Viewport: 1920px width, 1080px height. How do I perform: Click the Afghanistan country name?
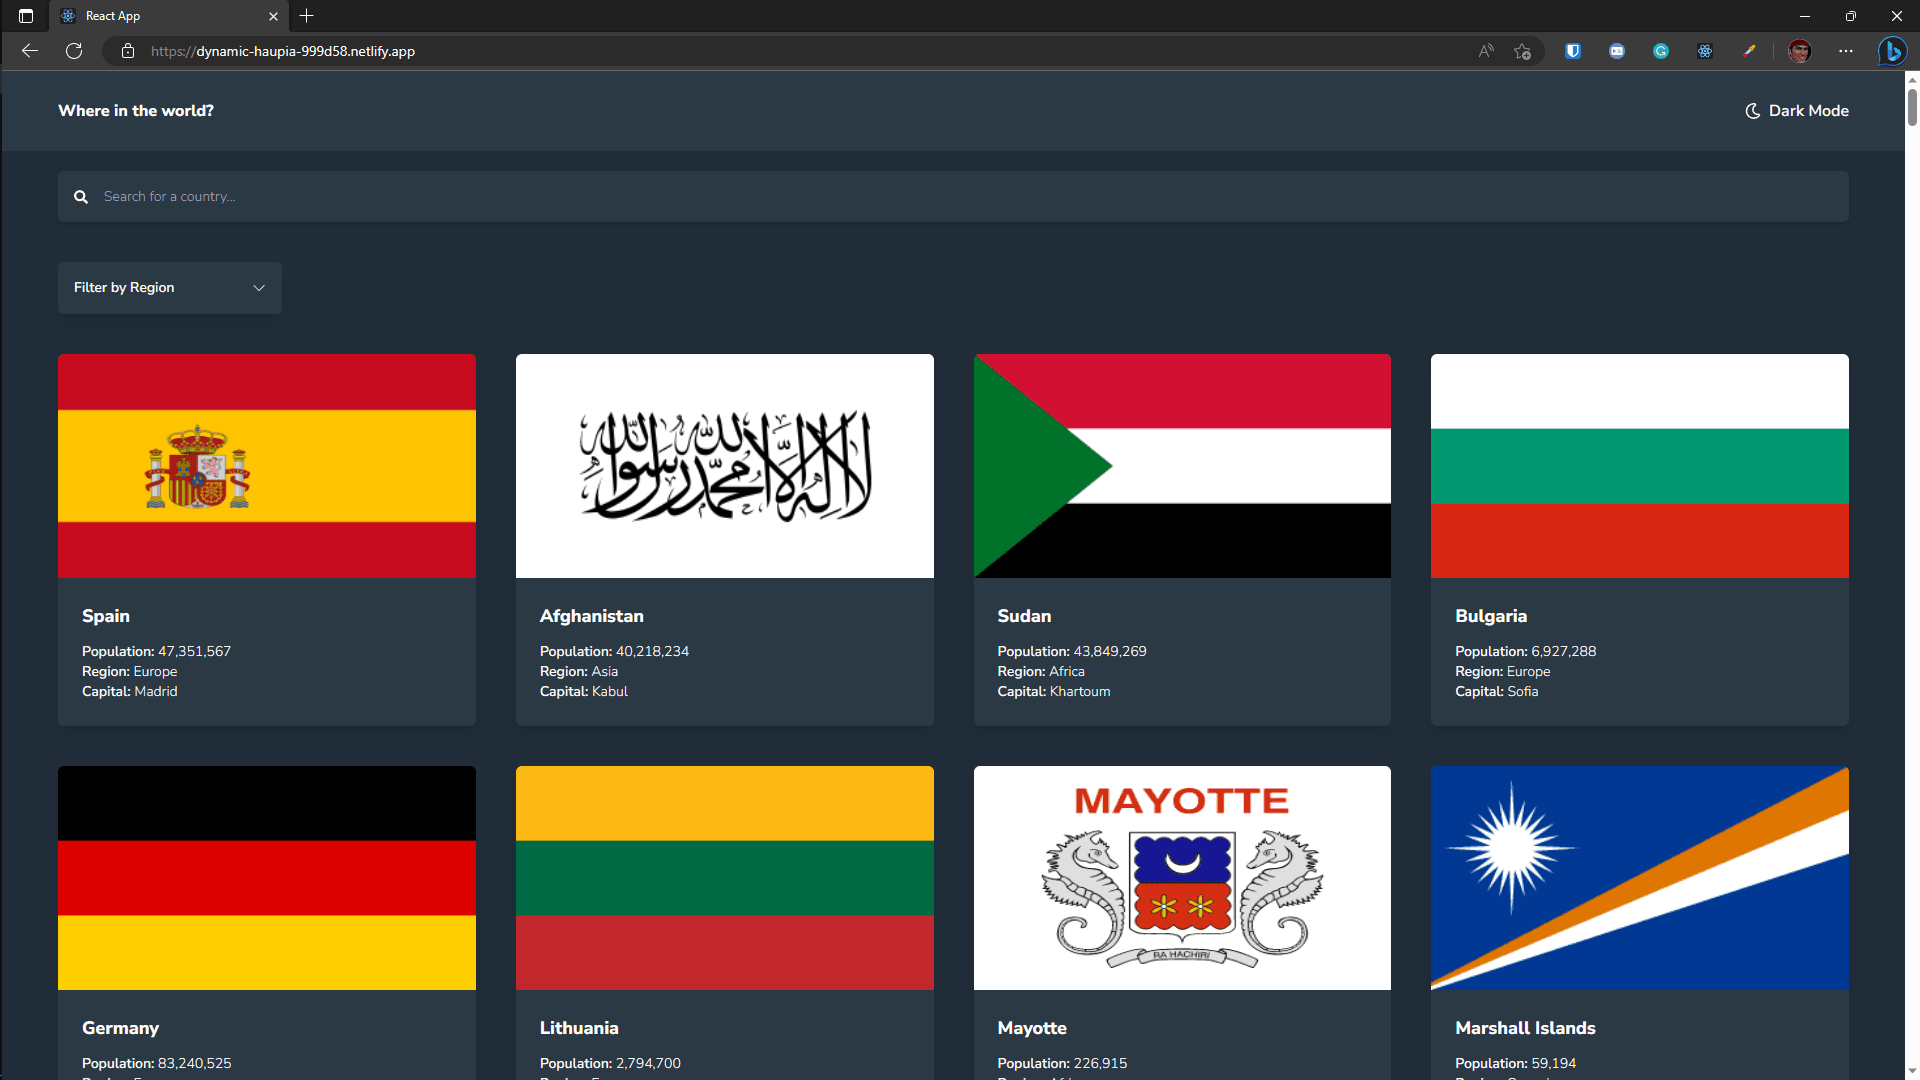coord(592,616)
